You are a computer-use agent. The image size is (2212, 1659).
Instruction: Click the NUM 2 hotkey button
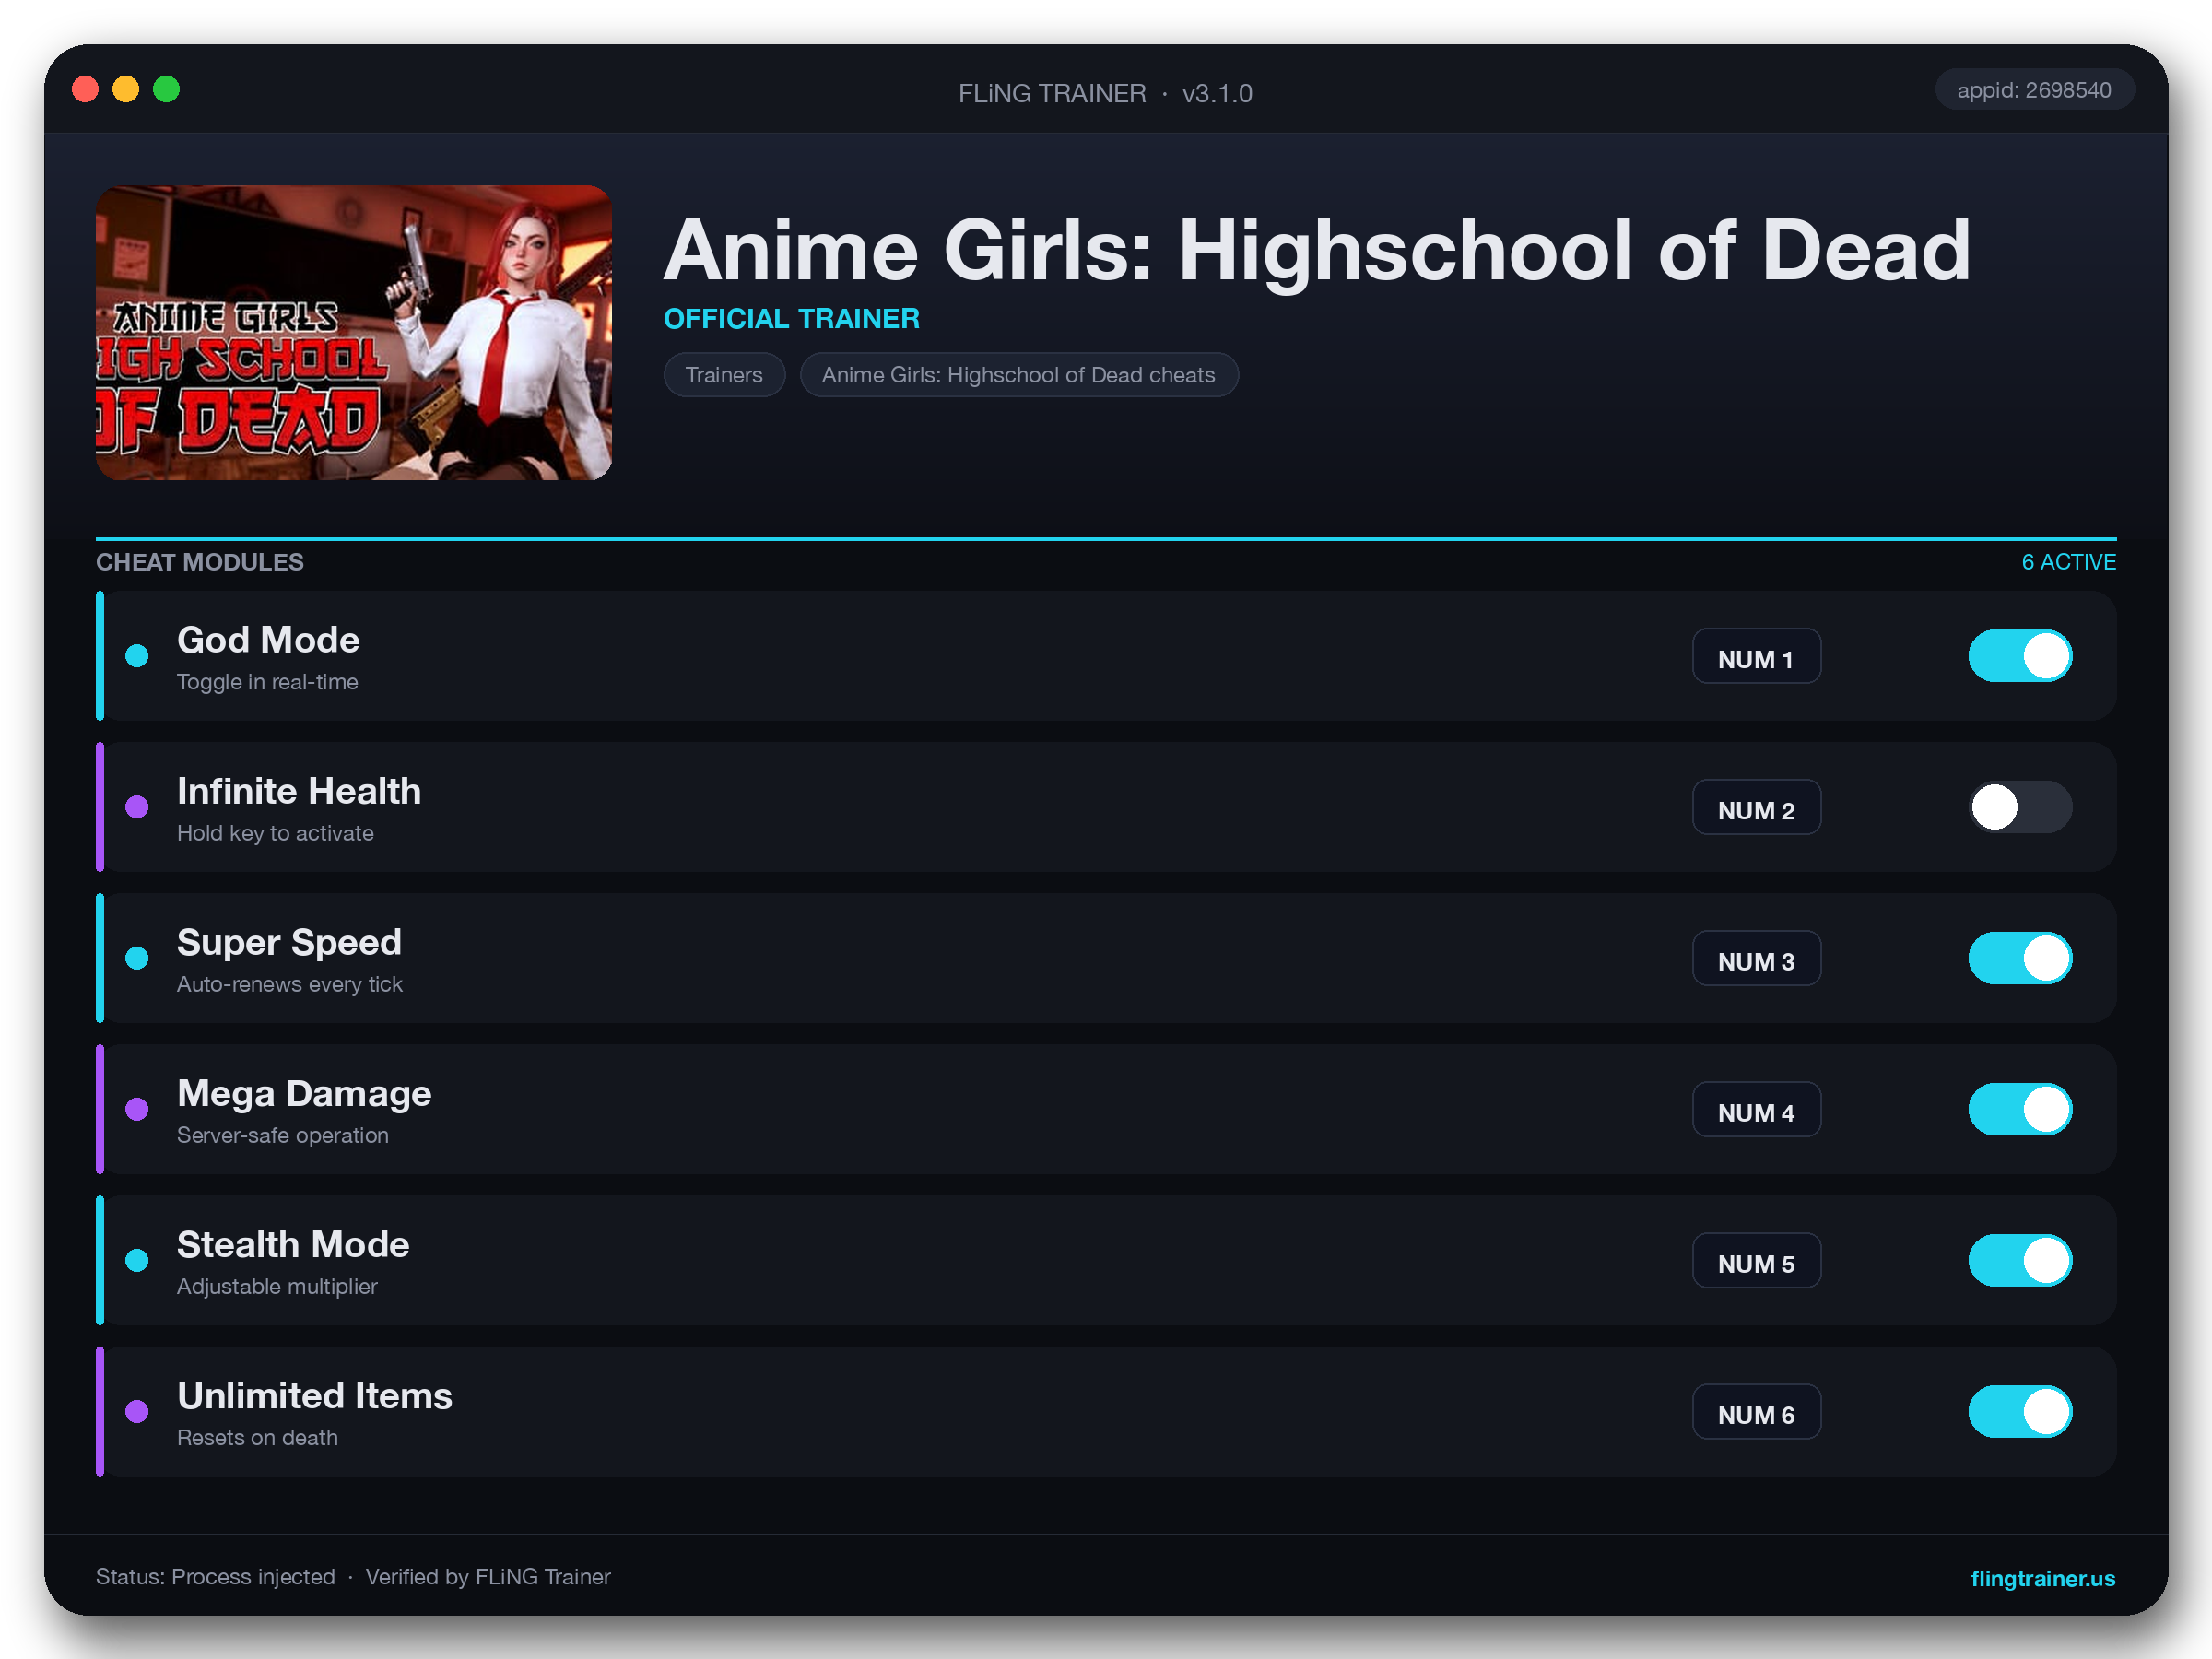(1756, 807)
